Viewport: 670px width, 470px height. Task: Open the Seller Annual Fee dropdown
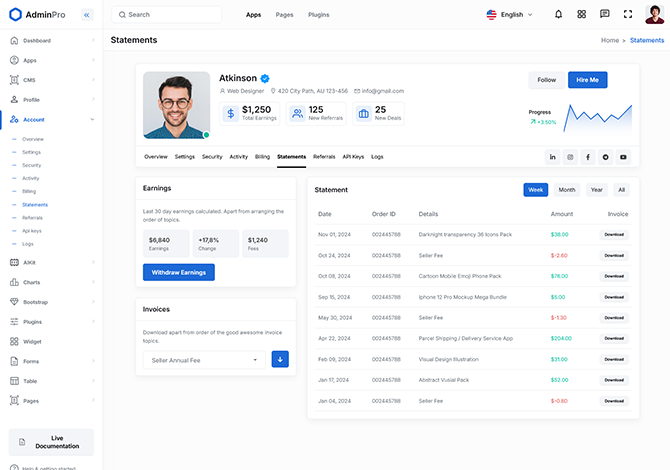point(204,360)
